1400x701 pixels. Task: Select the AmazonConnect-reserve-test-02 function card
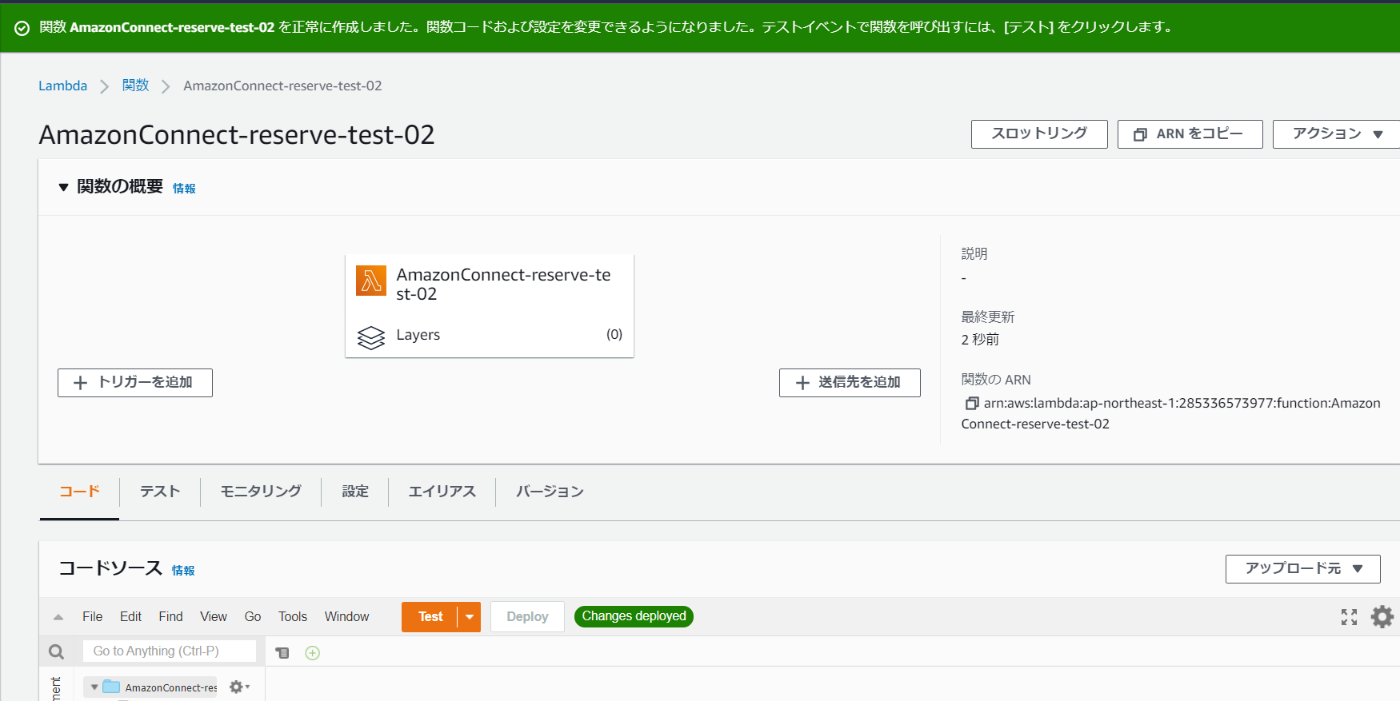pyautogui.click(x=490, y=306)
